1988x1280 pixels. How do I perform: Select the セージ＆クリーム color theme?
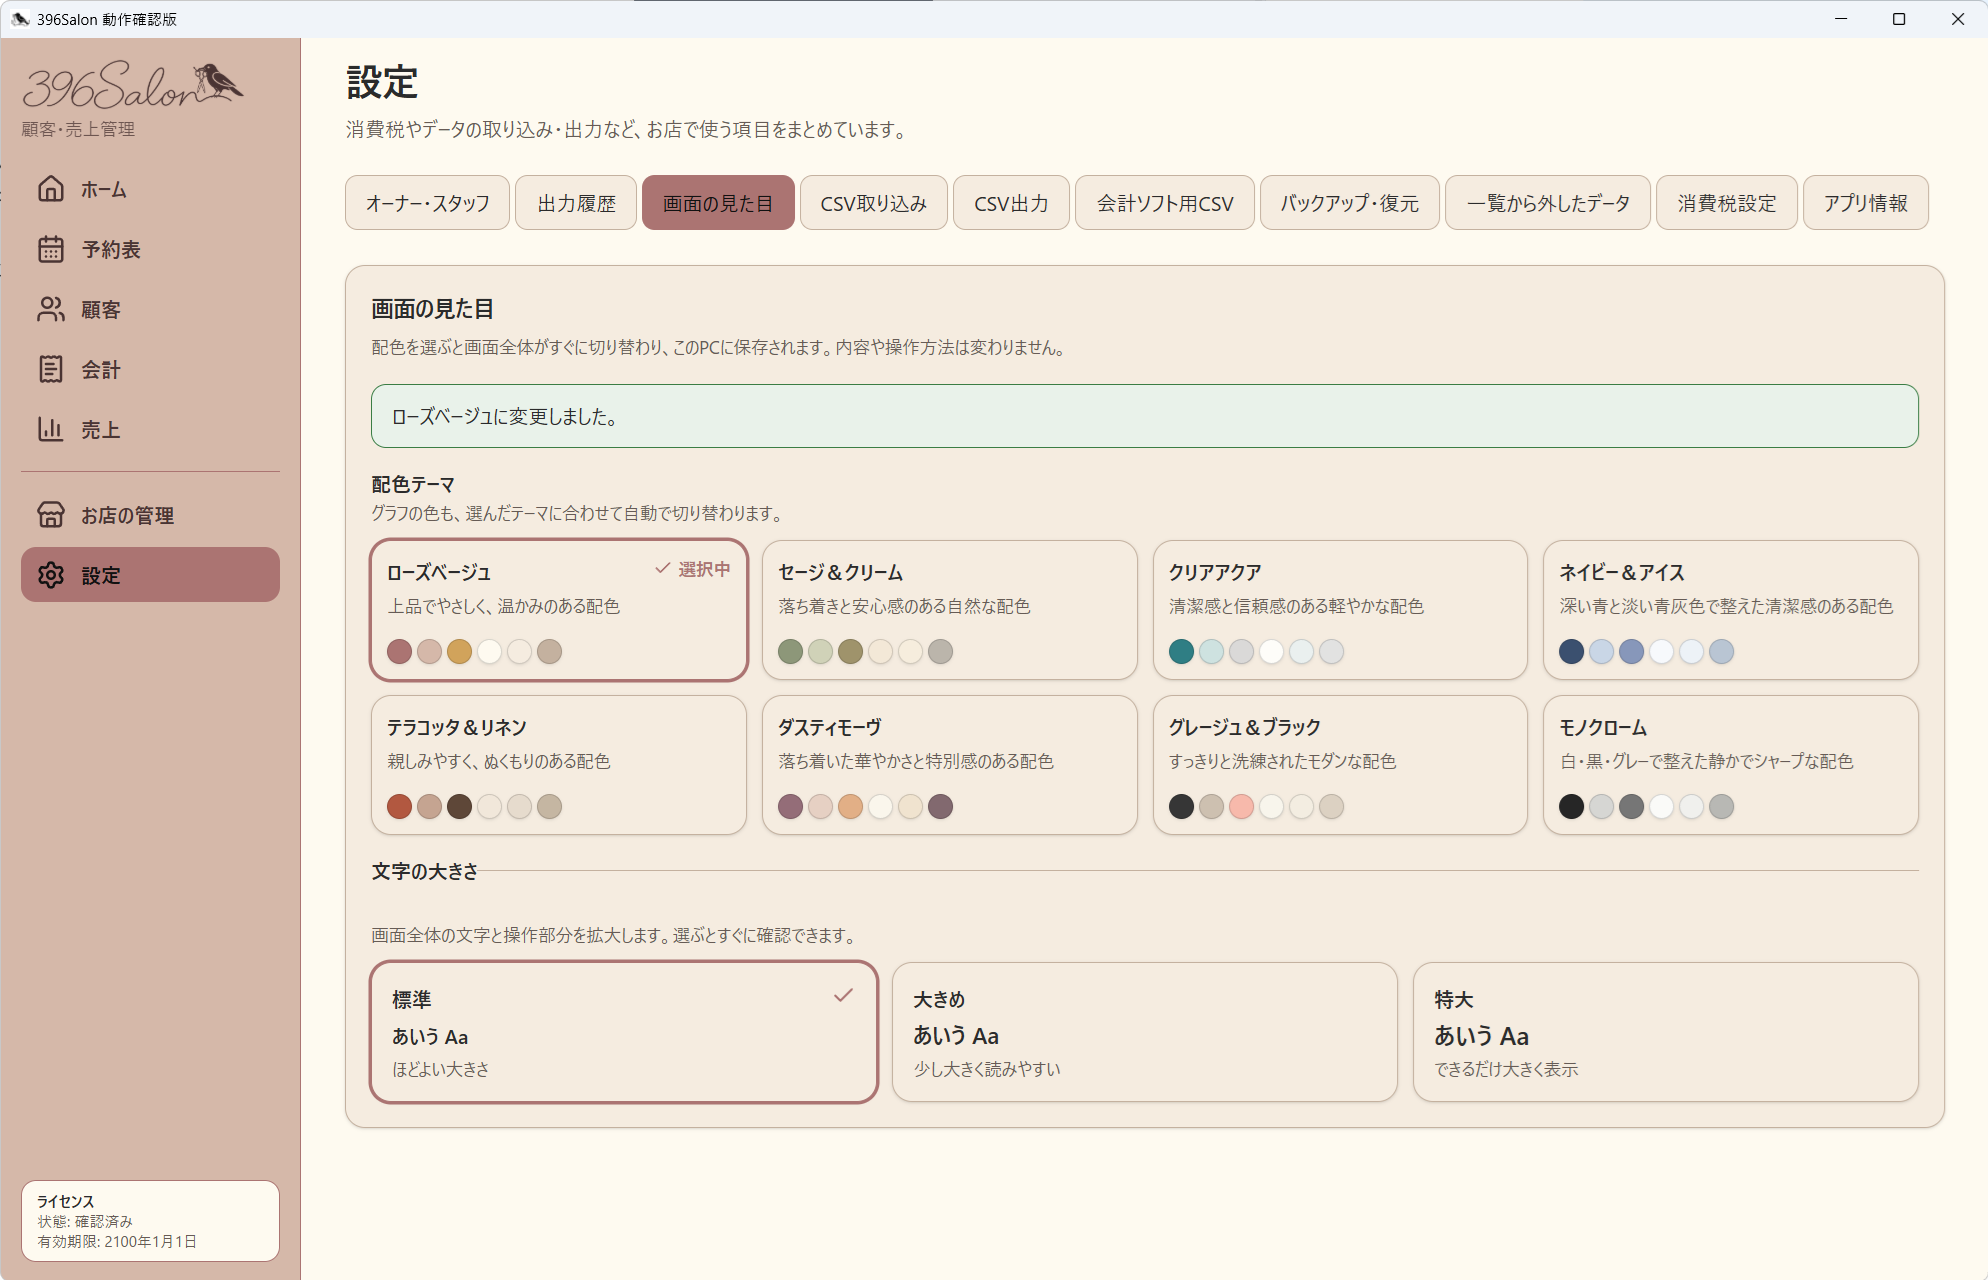[x=949, y=610]
